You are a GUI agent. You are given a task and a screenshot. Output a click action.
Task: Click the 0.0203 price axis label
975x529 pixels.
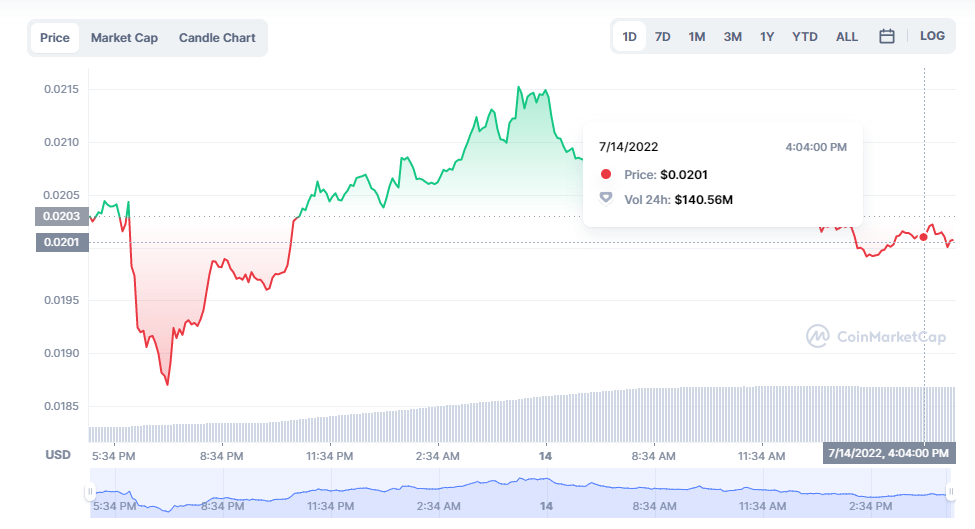pyautogui.click(x=62, y=216)
